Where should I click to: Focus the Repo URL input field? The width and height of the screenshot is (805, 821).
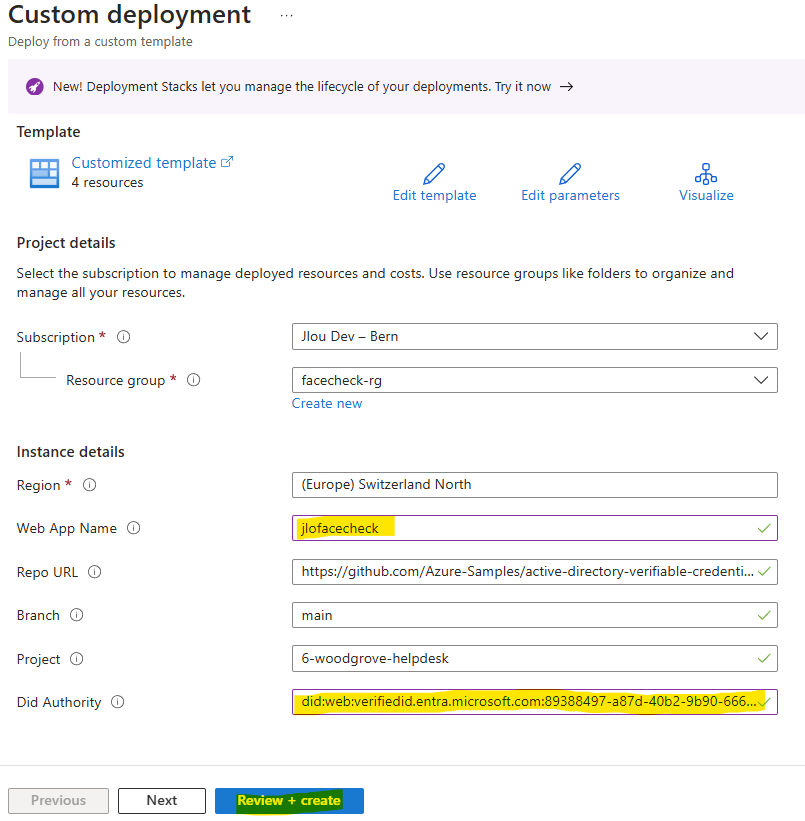535,572
